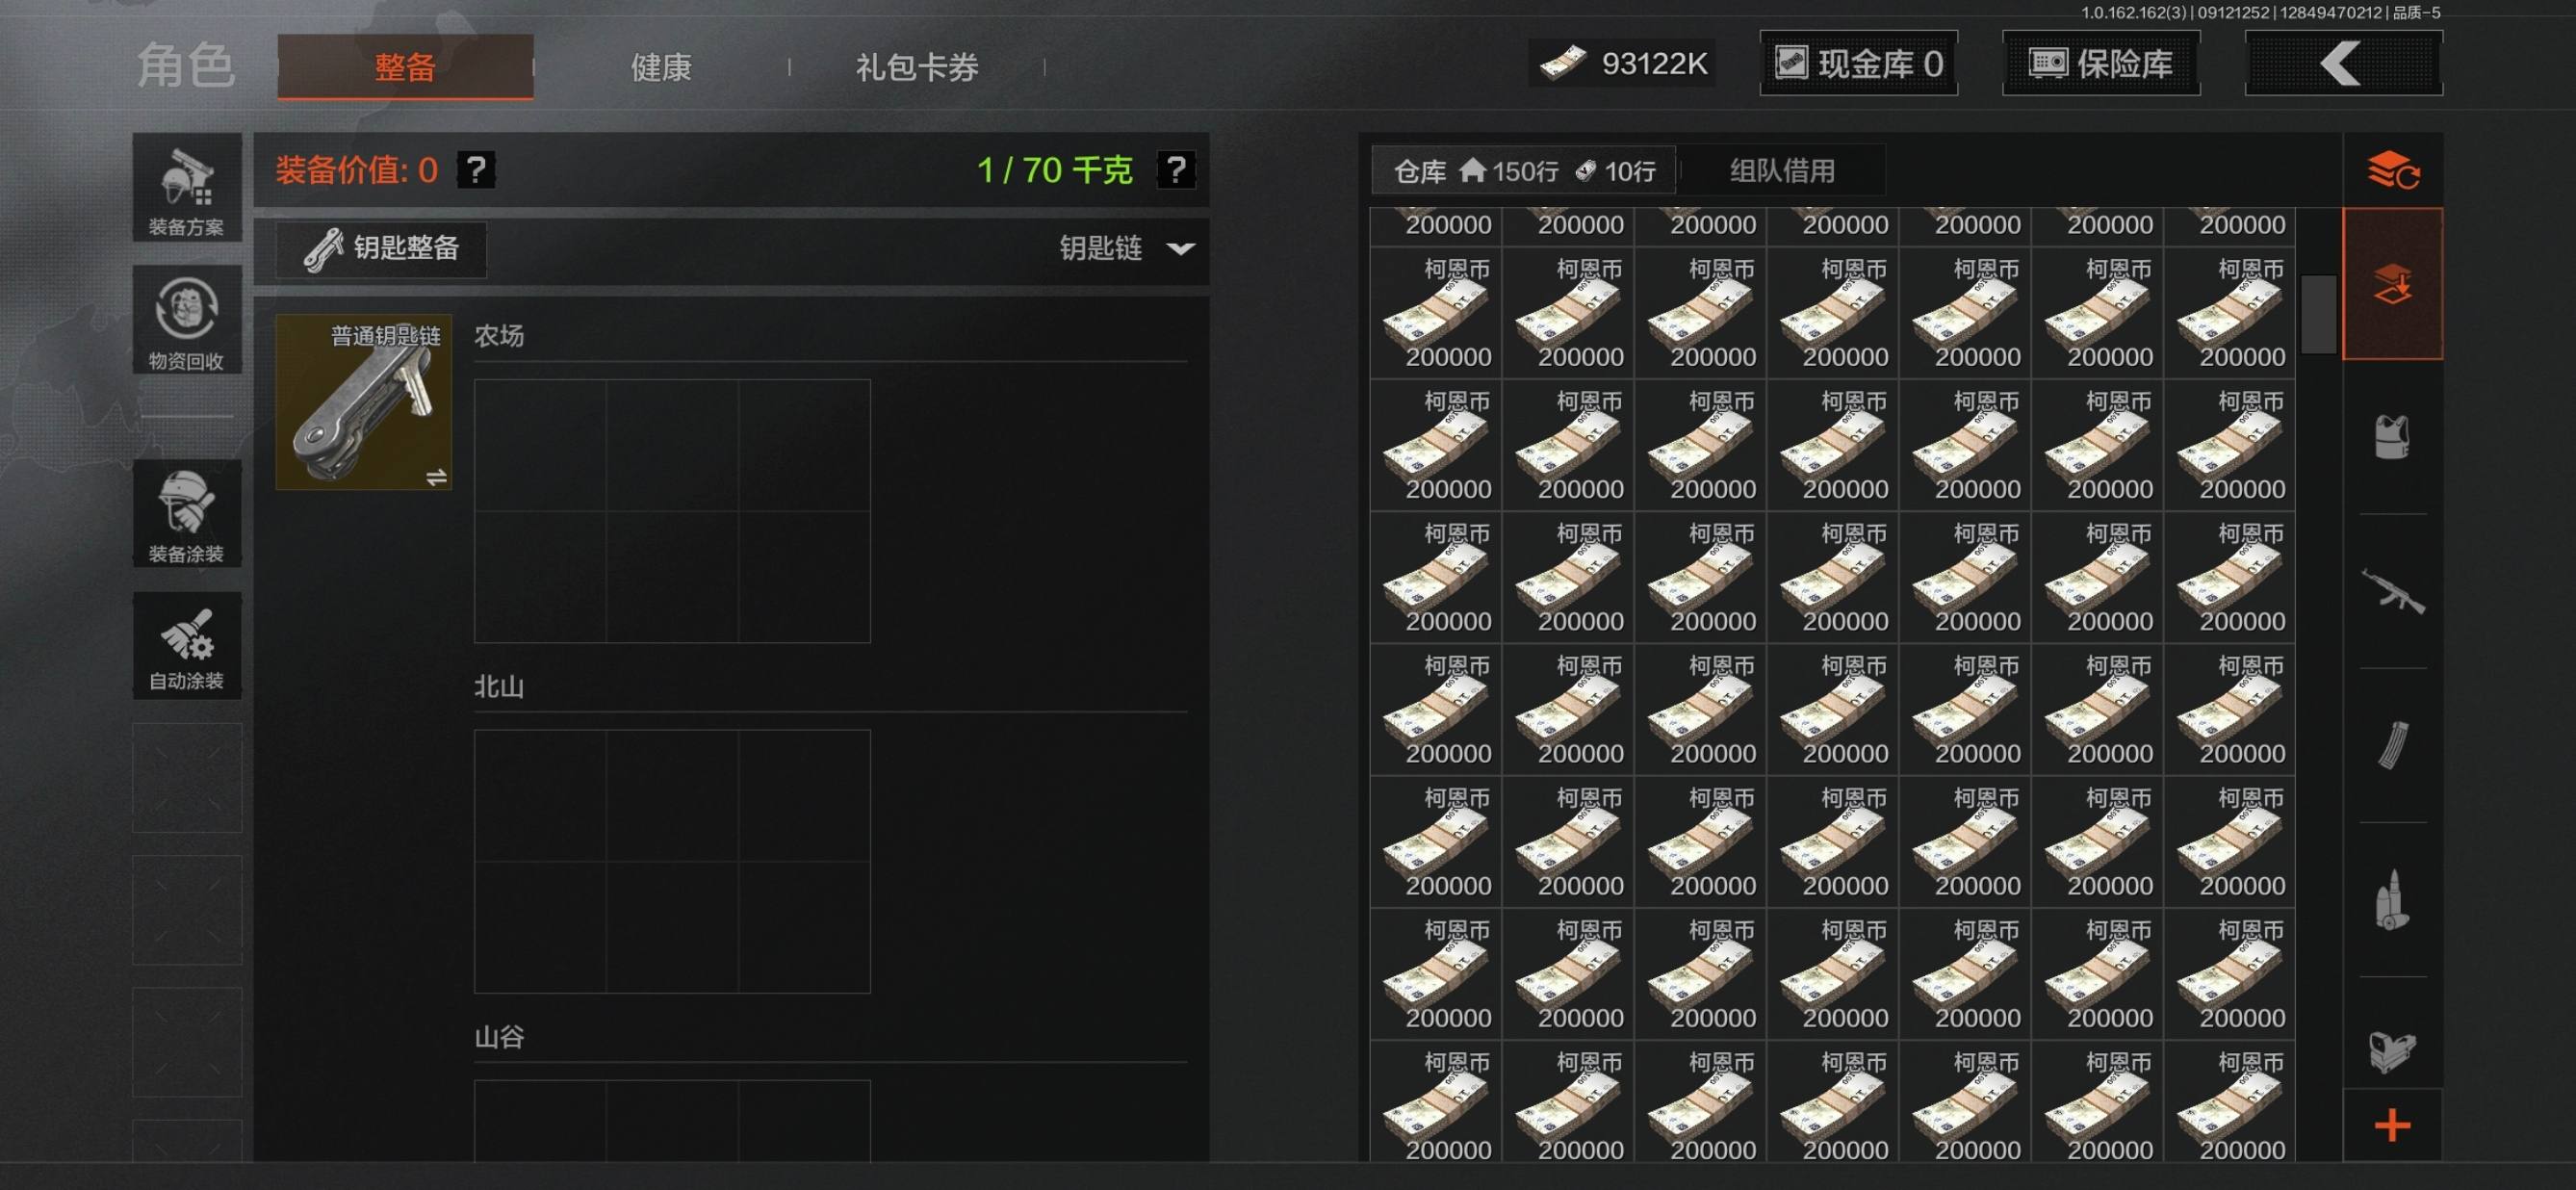Click the stack-refresh sort warehouse icon
2576x1190 pixels.
pyautogui.click(x=2392, y=170)
